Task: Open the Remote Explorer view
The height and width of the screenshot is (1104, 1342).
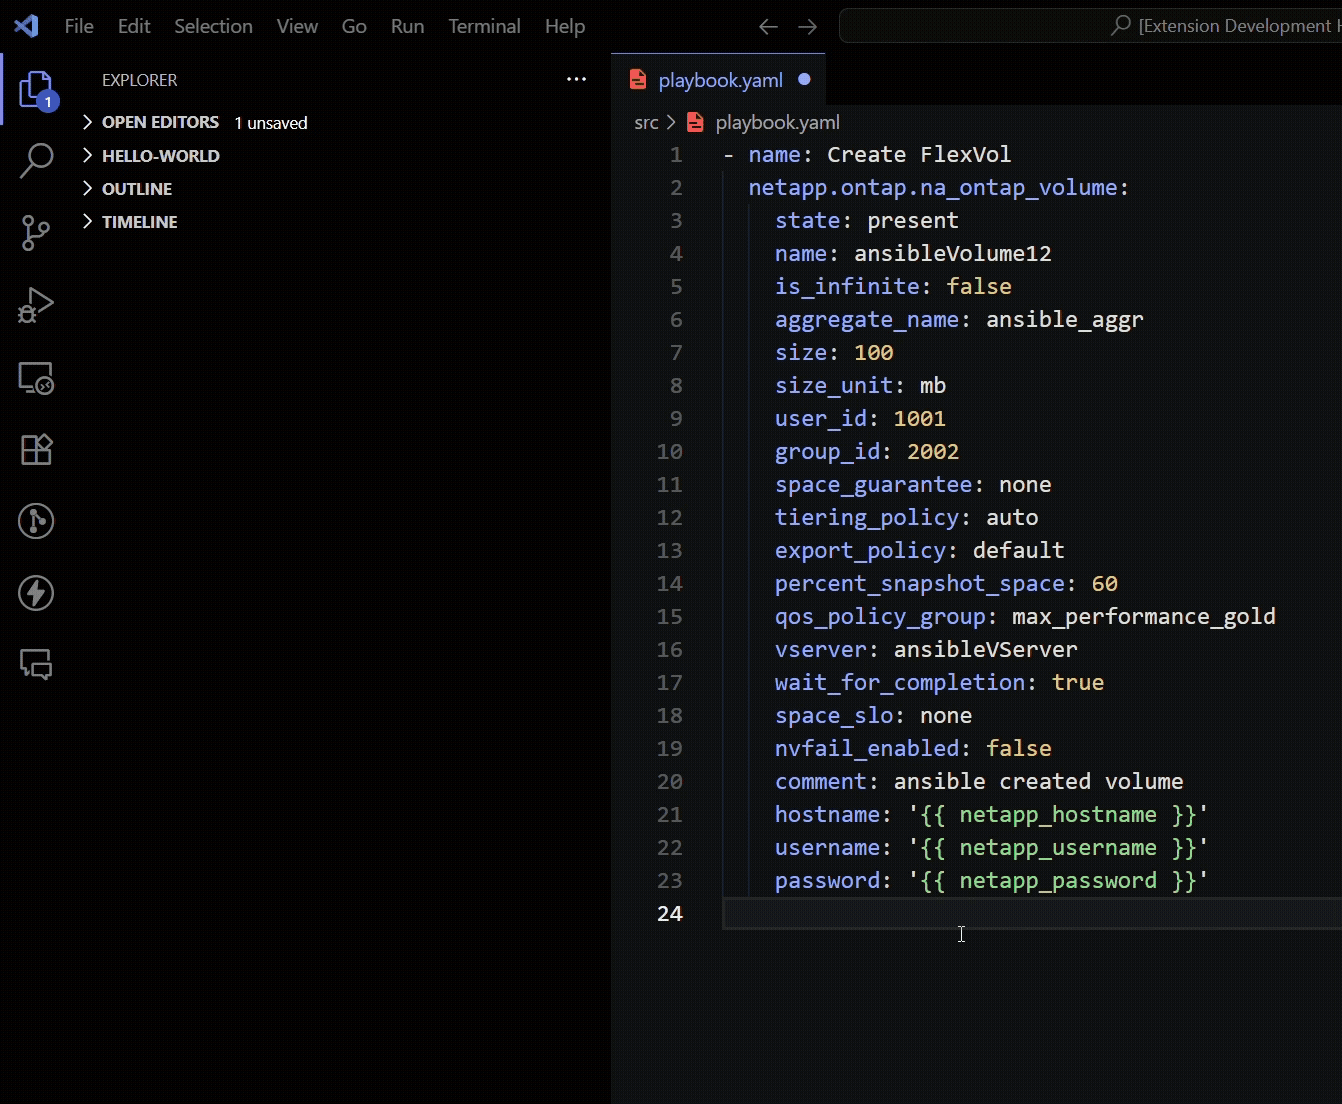Action: coord(36,378)
